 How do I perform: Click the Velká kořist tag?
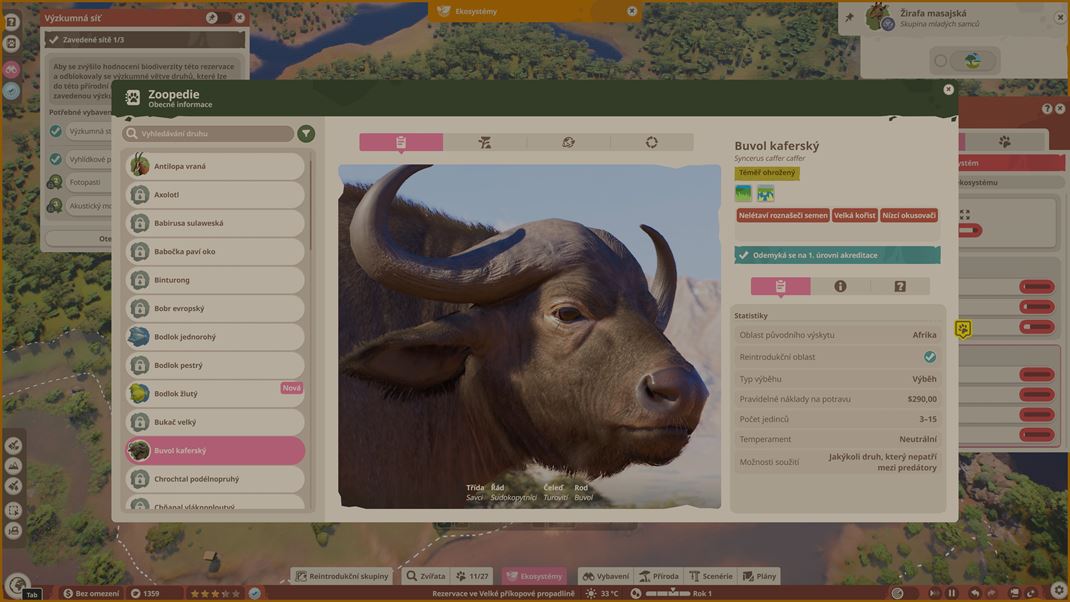[x=854, y=216]
